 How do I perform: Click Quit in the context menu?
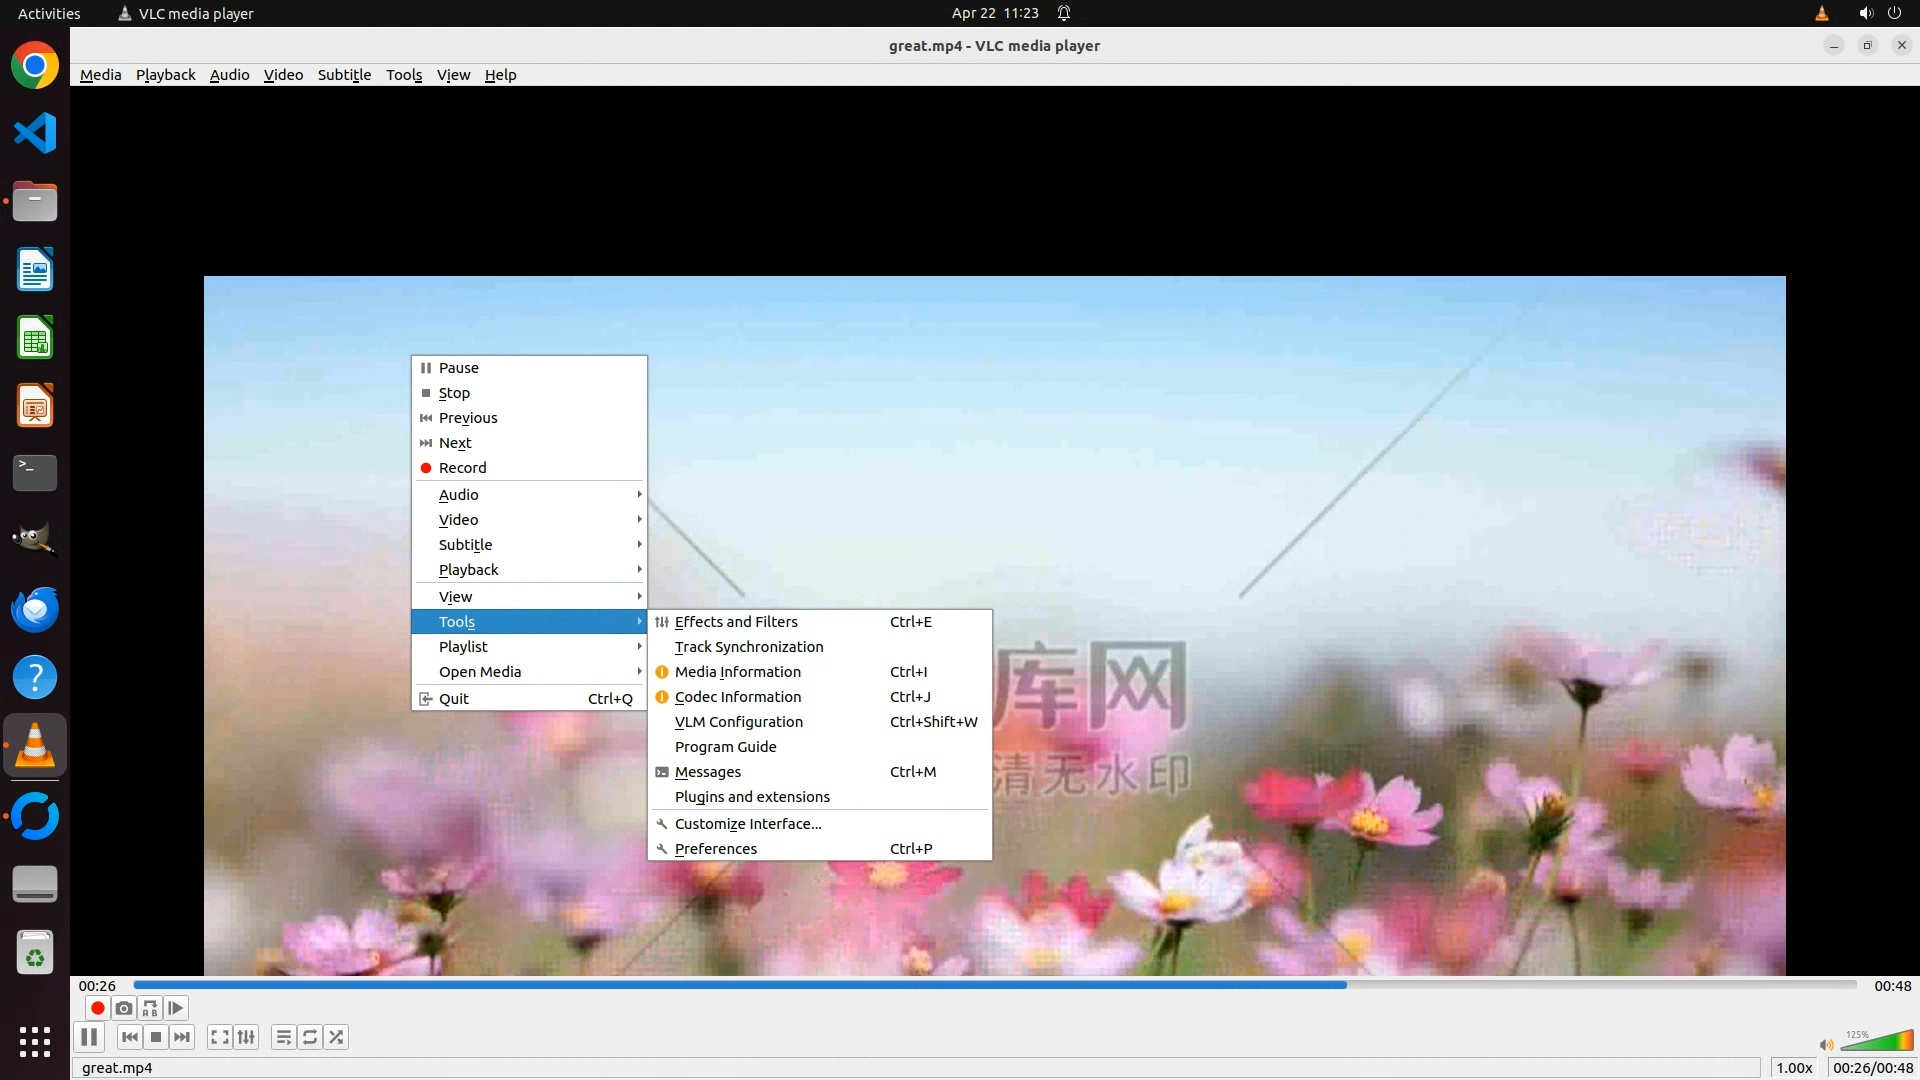[454, 699]
